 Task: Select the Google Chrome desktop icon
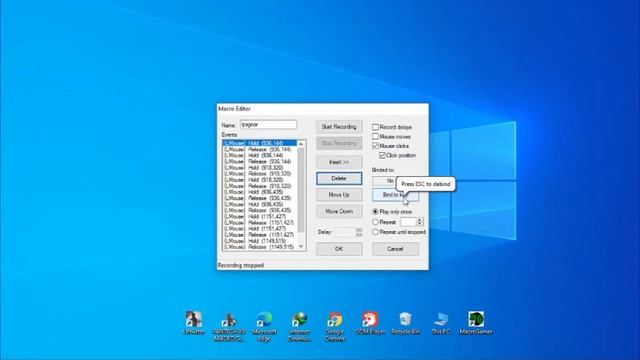click(x=335, y=327)
